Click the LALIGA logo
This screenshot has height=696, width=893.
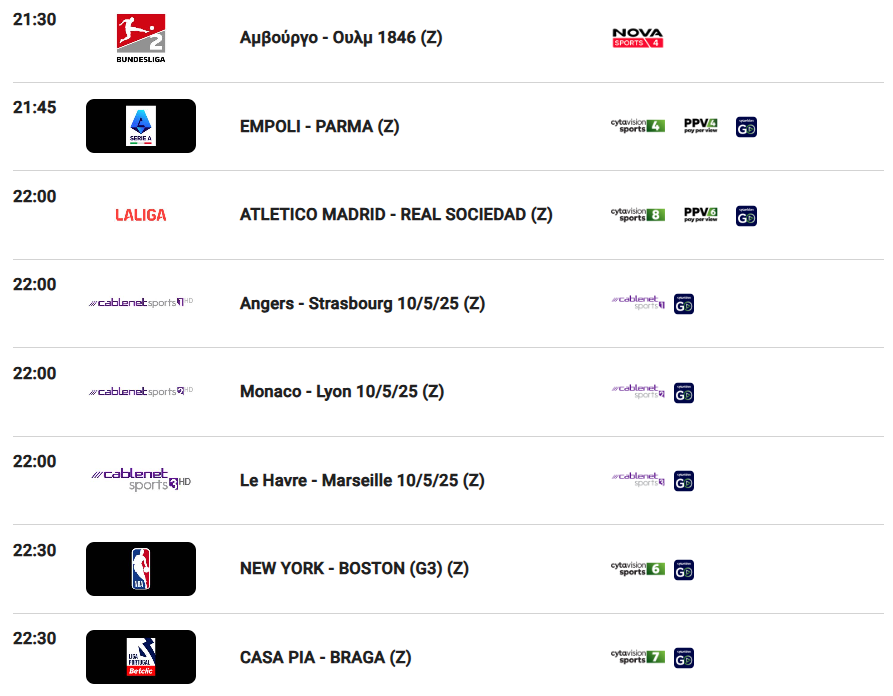tap(141, 215)
